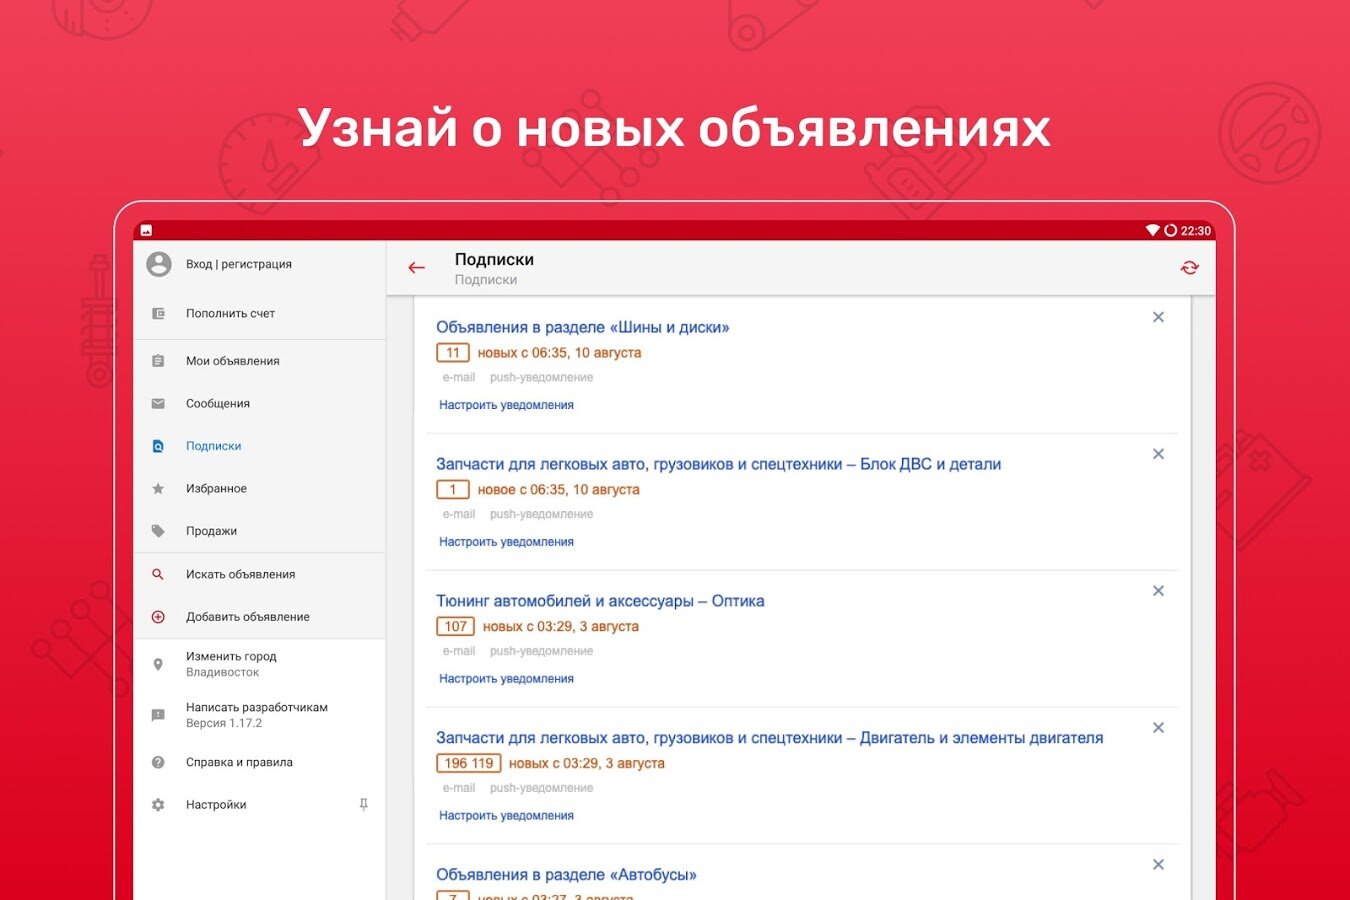This screenshot has height=900, width=1350.
Task: Remove the «Шины и диски» subscription
Action: [x=1158, y=317]
